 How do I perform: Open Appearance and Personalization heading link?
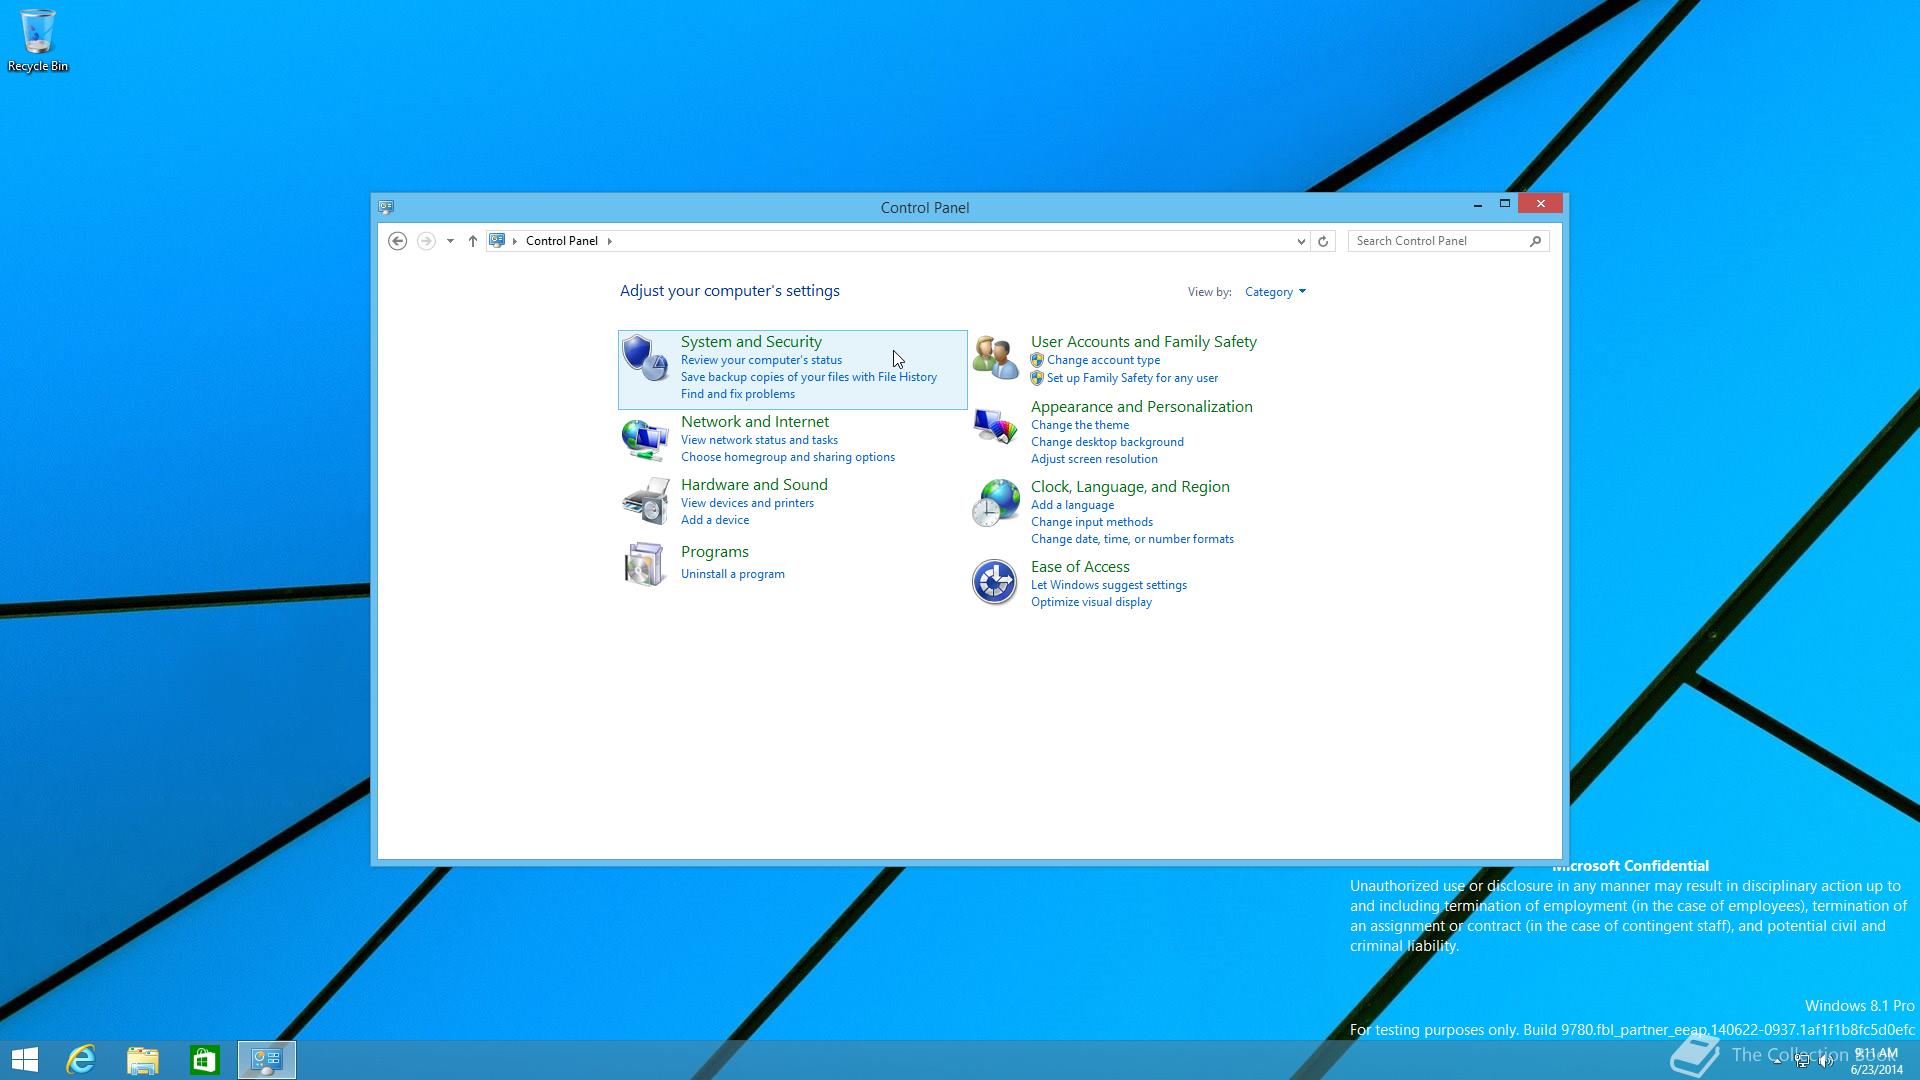tap(1142, 407)
